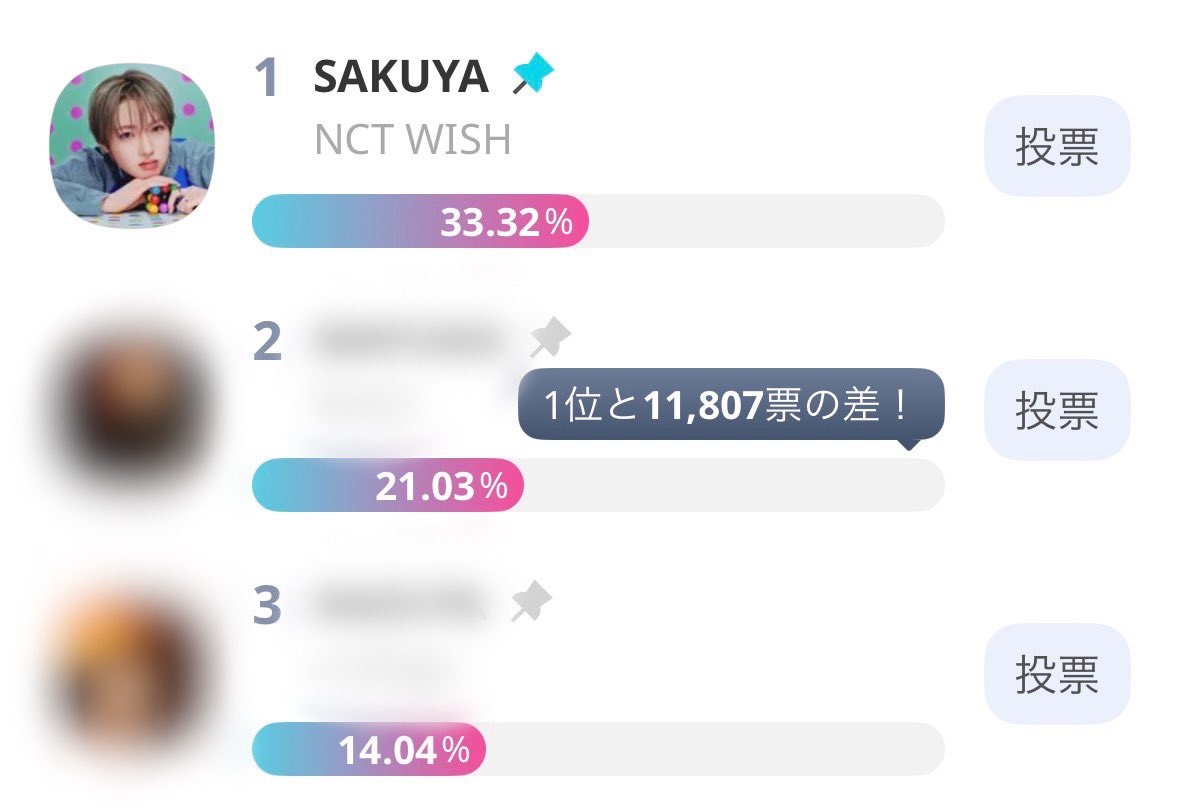Open SAKUYA's profile photo
Image resolution: width=1179 pixels, height=810 pixels.
(x=132, y=145)
